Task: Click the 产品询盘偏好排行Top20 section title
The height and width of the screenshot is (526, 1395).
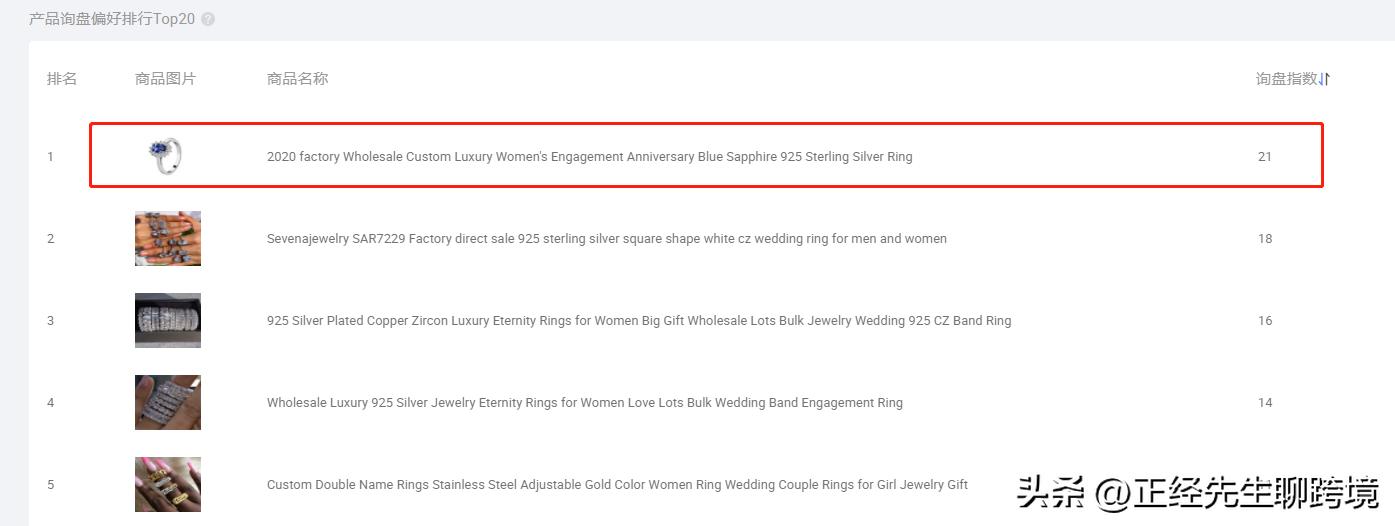Action: coord(112,19)
